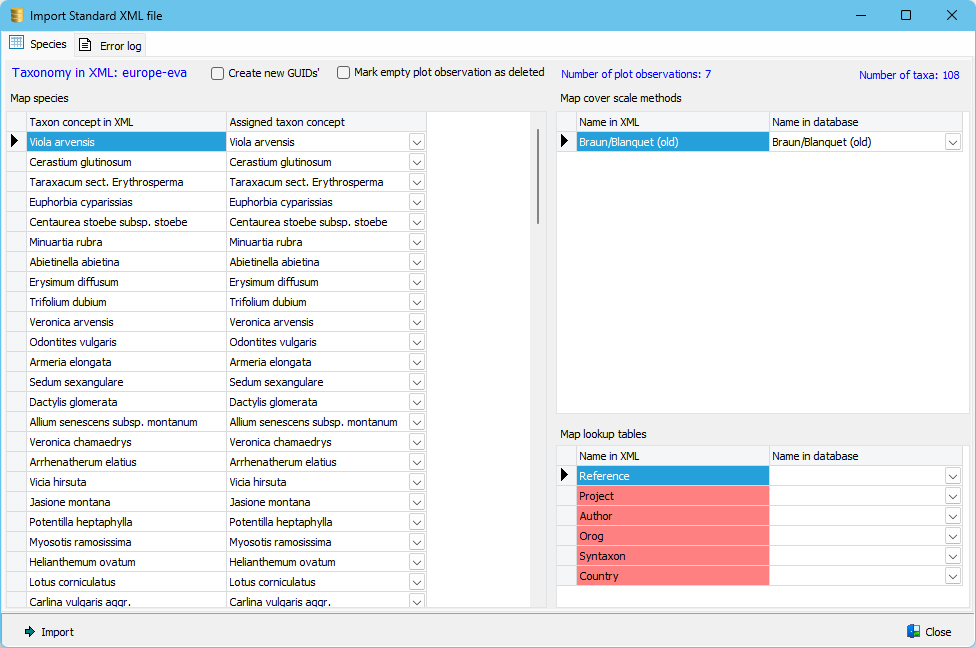Image resolution: width=976 pixels, height=648 pixels.
Task: Open database name dropdown for Author
Action: [x=952, y=516]
